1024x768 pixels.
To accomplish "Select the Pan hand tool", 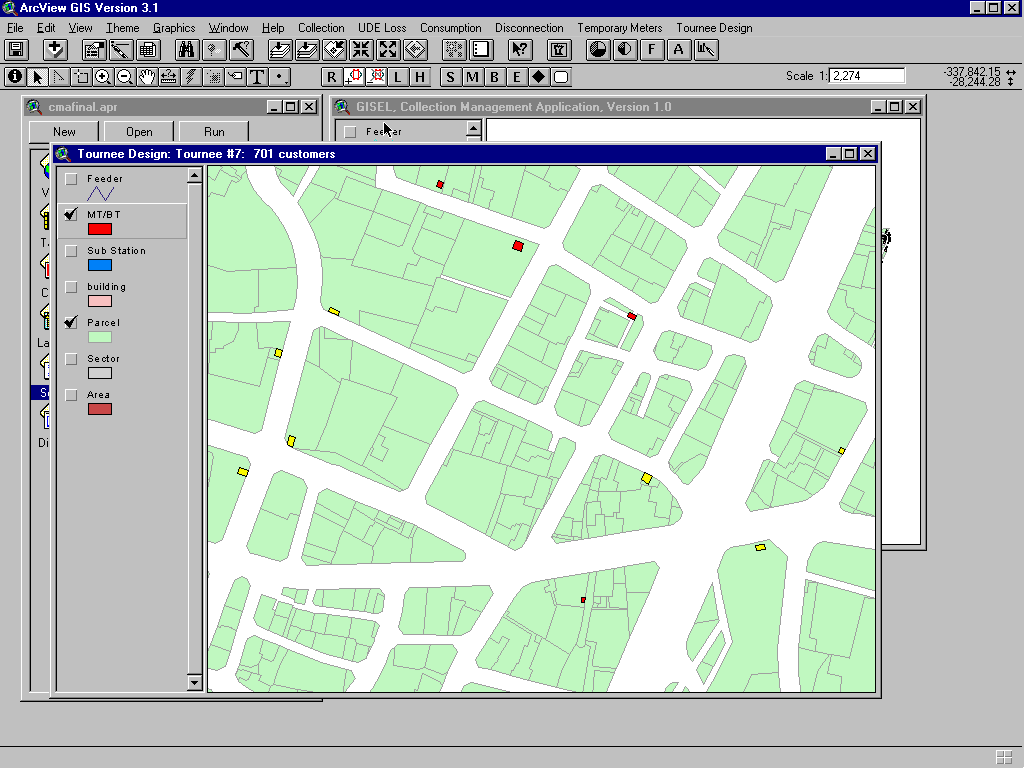I will 147,77.
